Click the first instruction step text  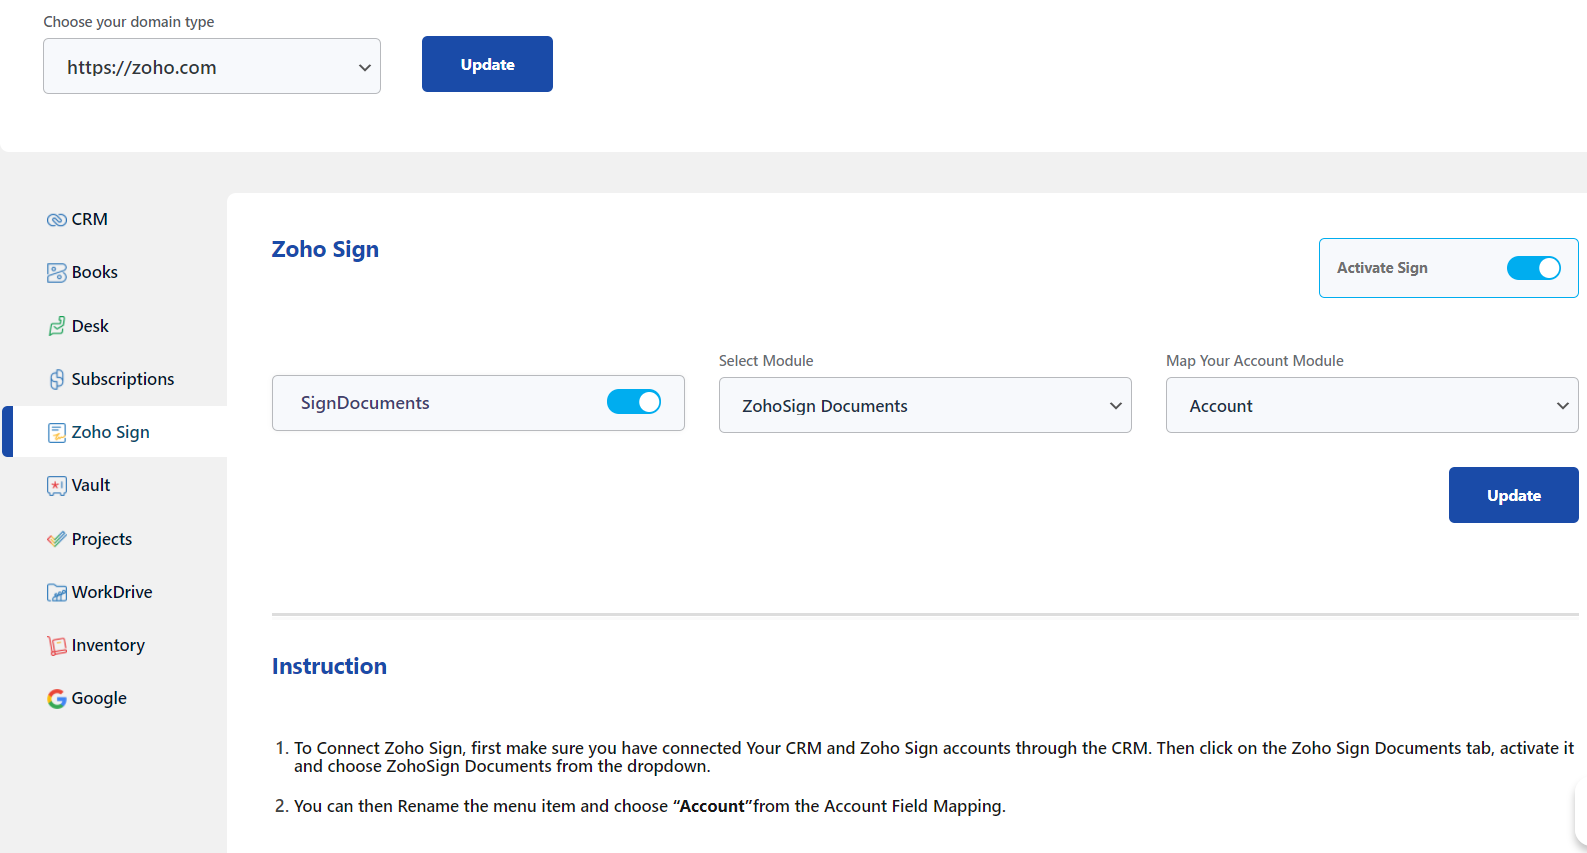pyautogui.click(x=934, y=757)
